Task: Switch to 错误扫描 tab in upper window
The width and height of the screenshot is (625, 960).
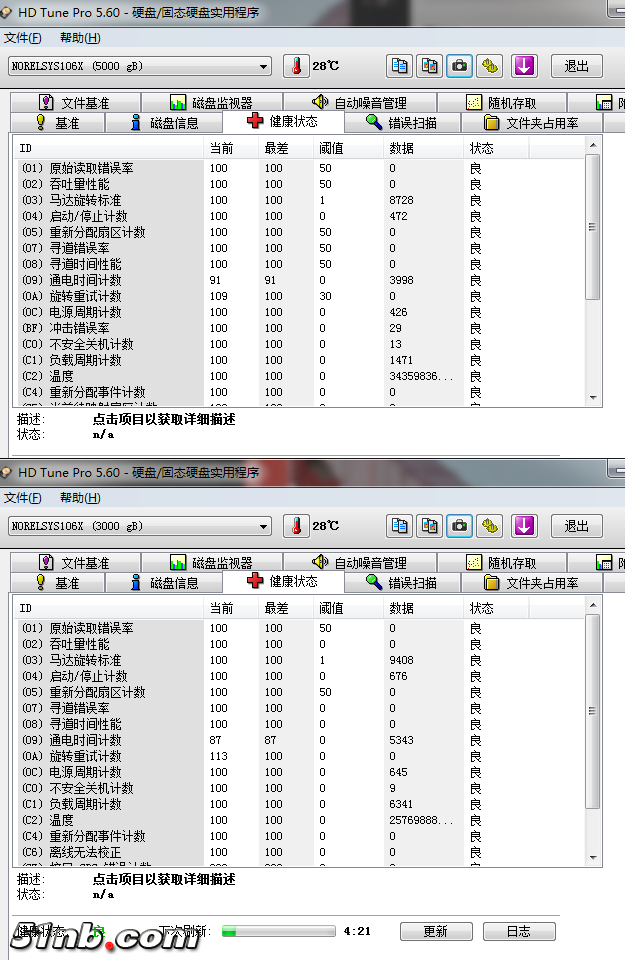Action: click(x=402, y=122)
